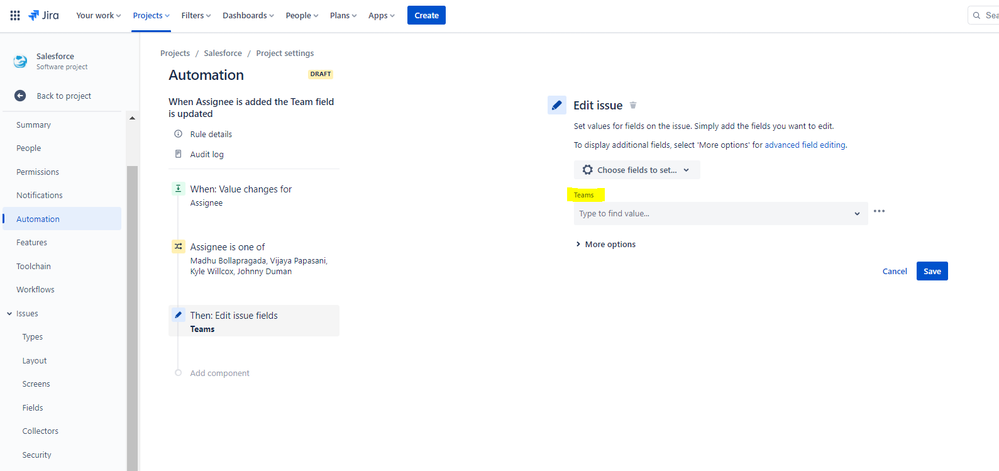The height and width of the screenshot is (471, 999).
Task: Click the Back to project arrow icon
Action: (20, 96)
